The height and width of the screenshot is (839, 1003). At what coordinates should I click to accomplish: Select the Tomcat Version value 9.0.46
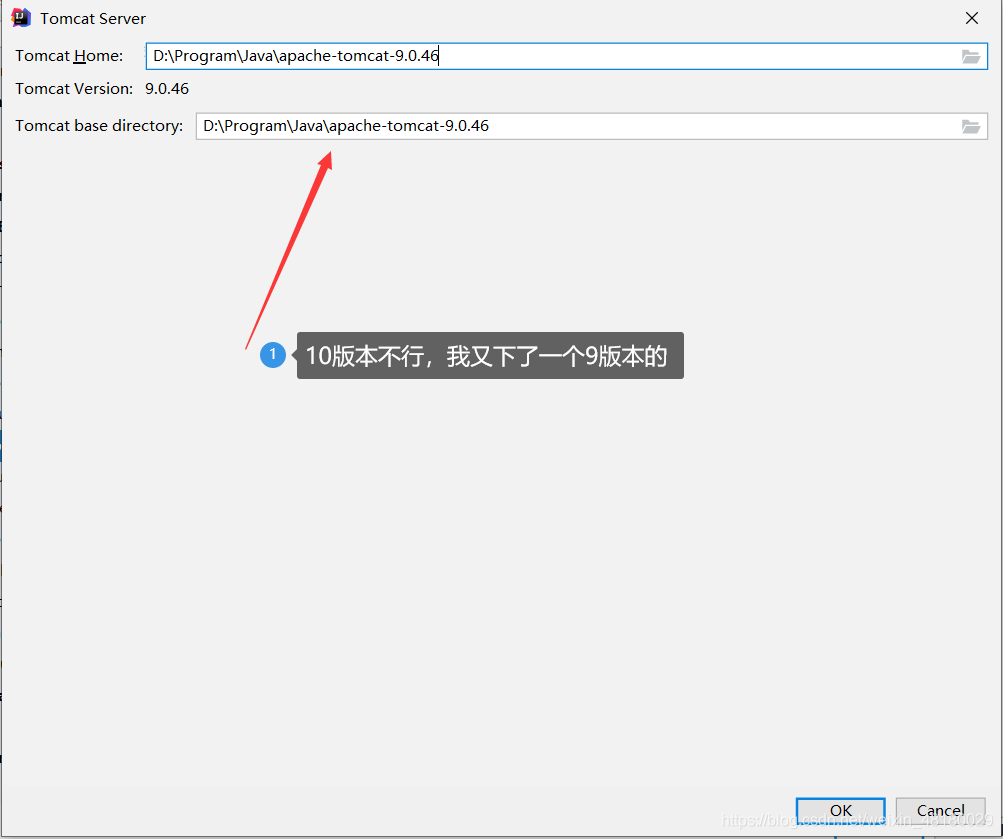tap(167, 89)
